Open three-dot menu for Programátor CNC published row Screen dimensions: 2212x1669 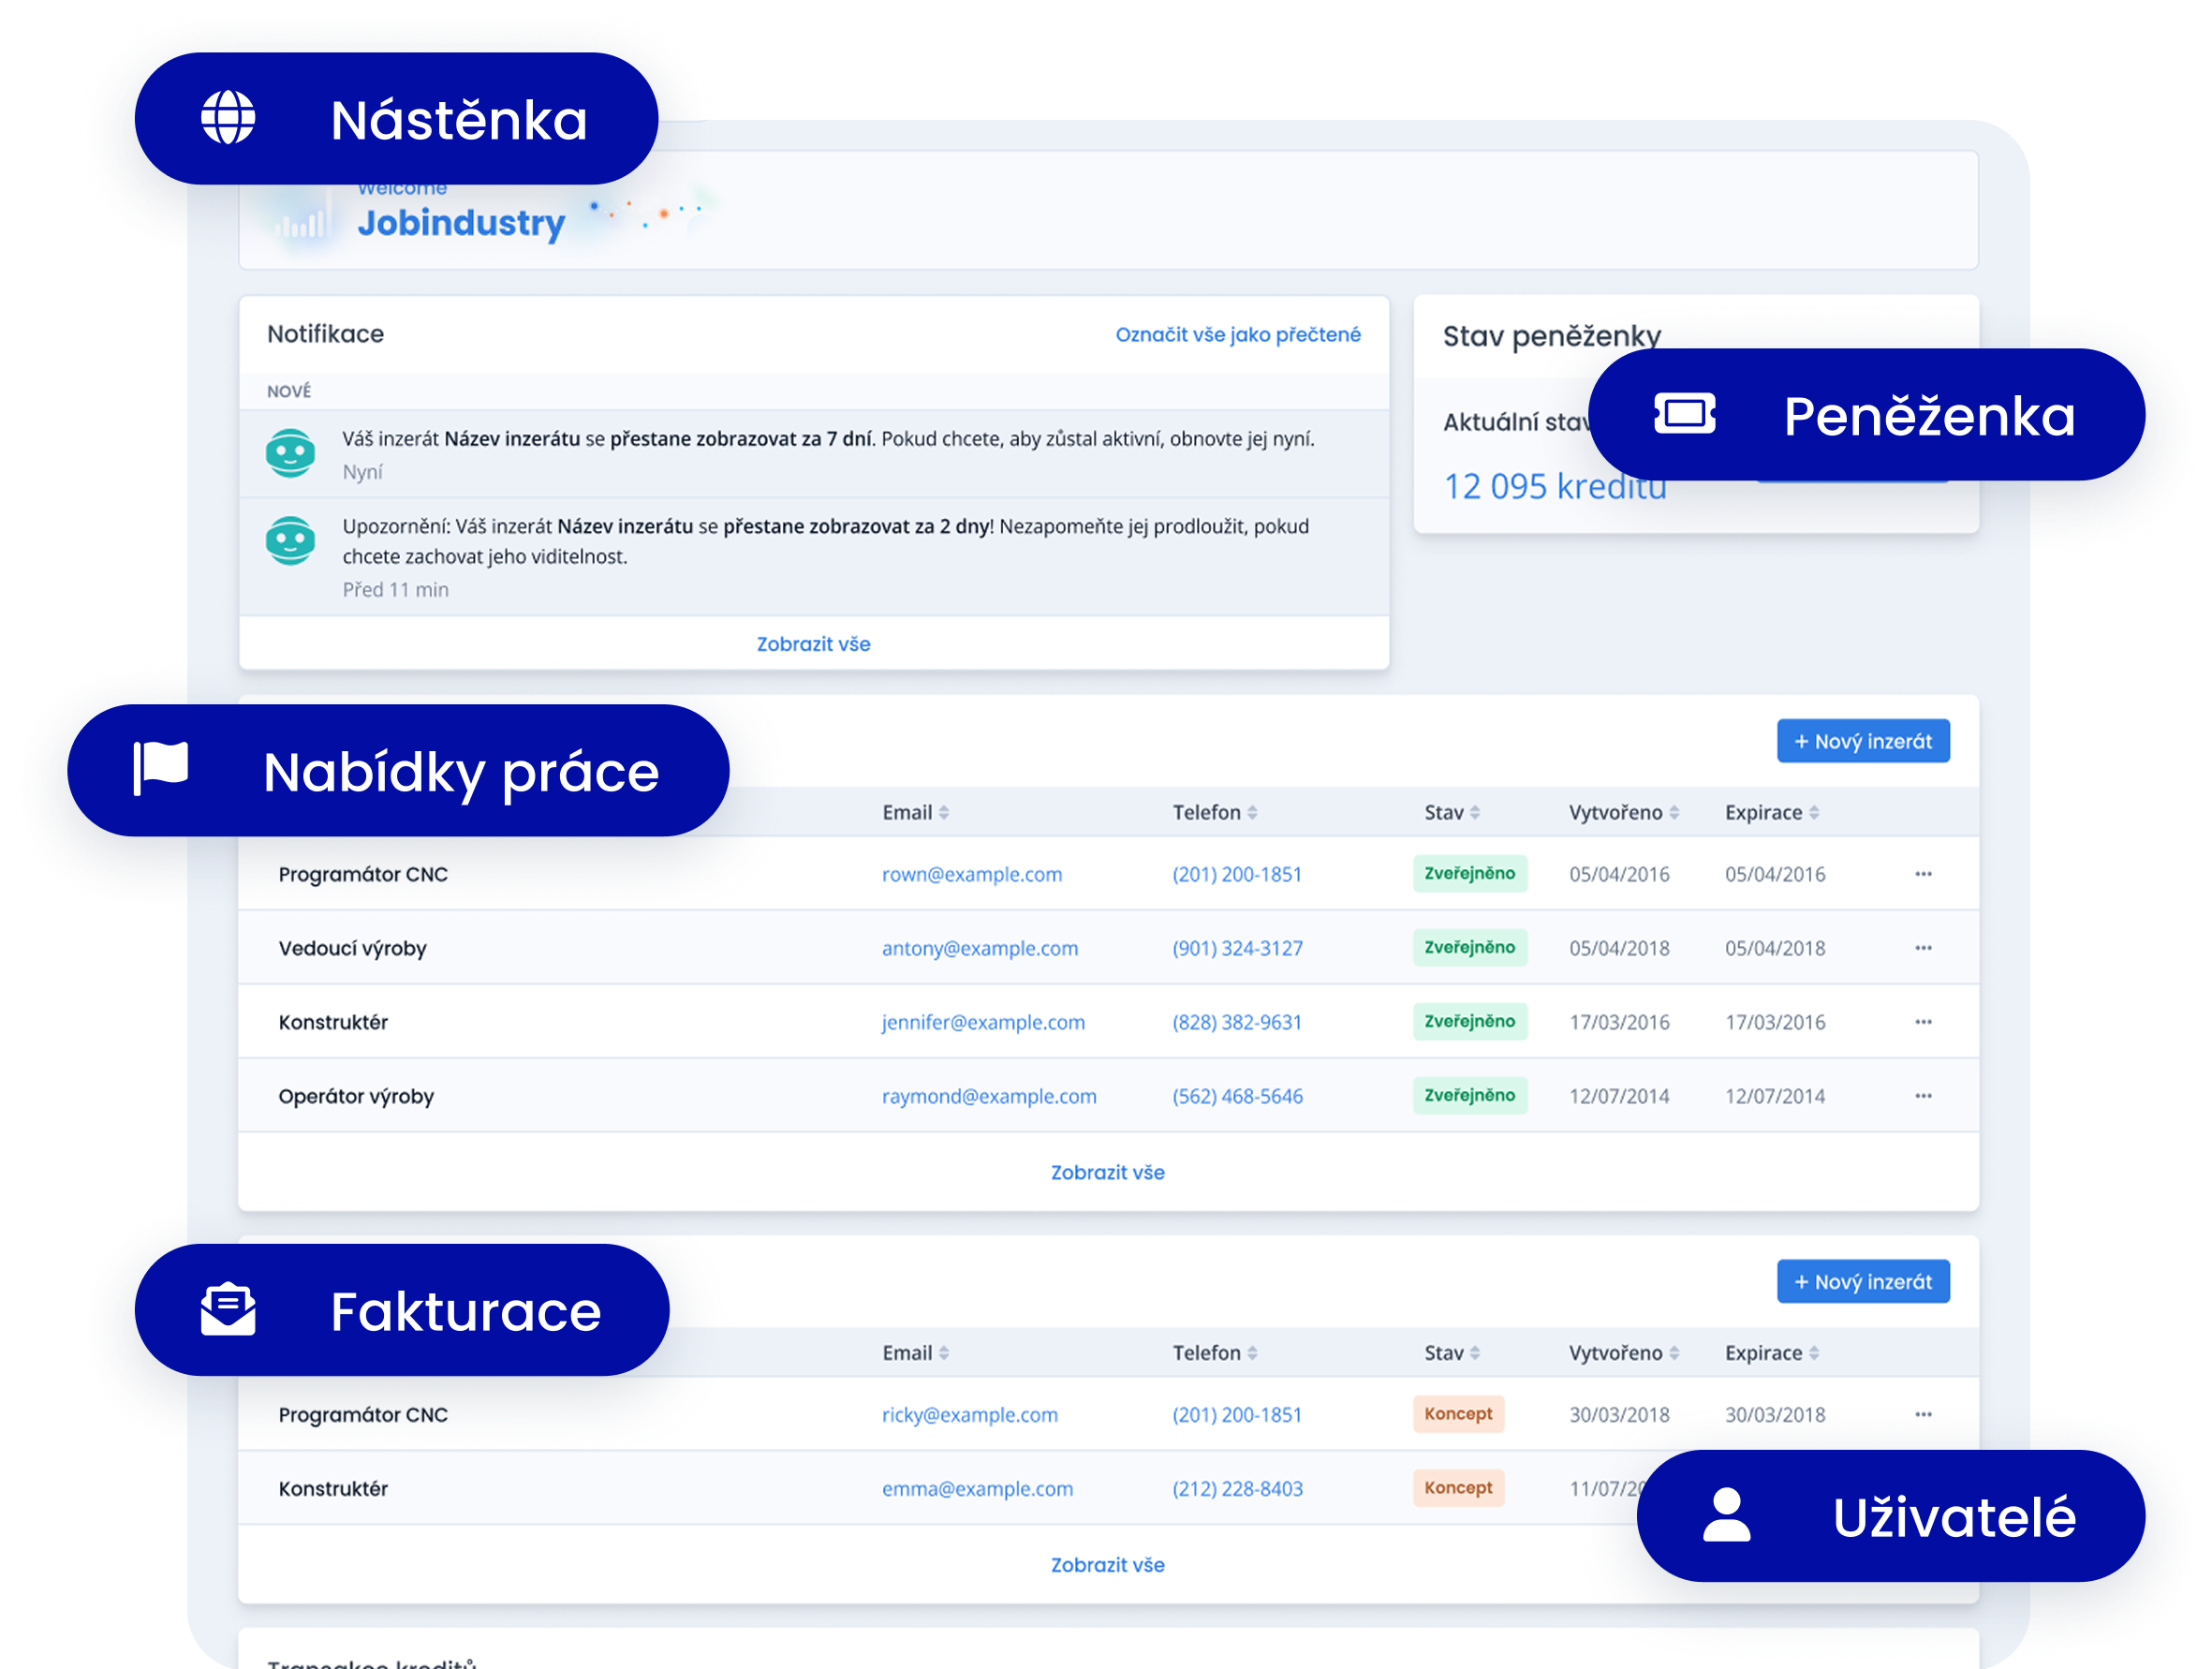pos(1922,874)
